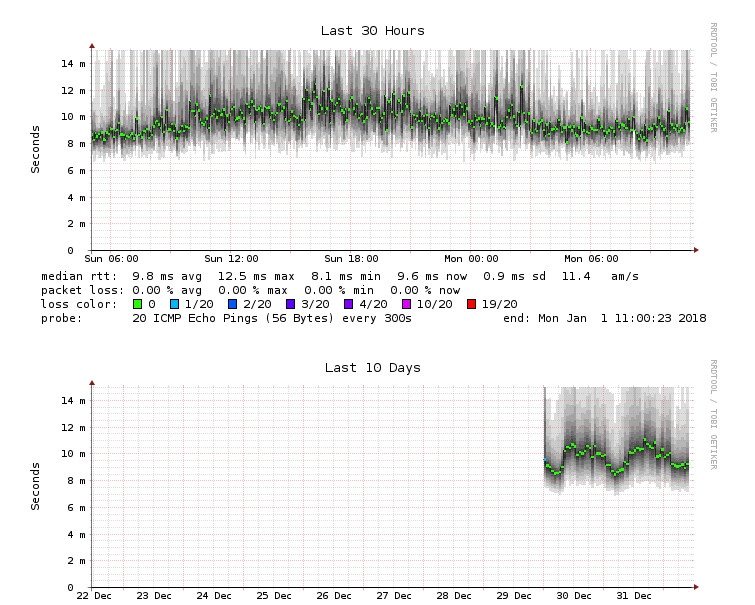
Task: Click the Seconds axis label of the 30 Hours graph
Action: tap(35, 149)
